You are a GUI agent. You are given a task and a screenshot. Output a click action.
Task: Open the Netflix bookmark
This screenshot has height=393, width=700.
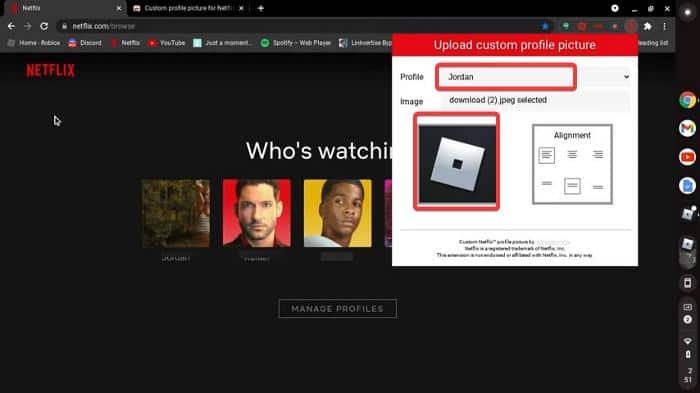(125, 43)
